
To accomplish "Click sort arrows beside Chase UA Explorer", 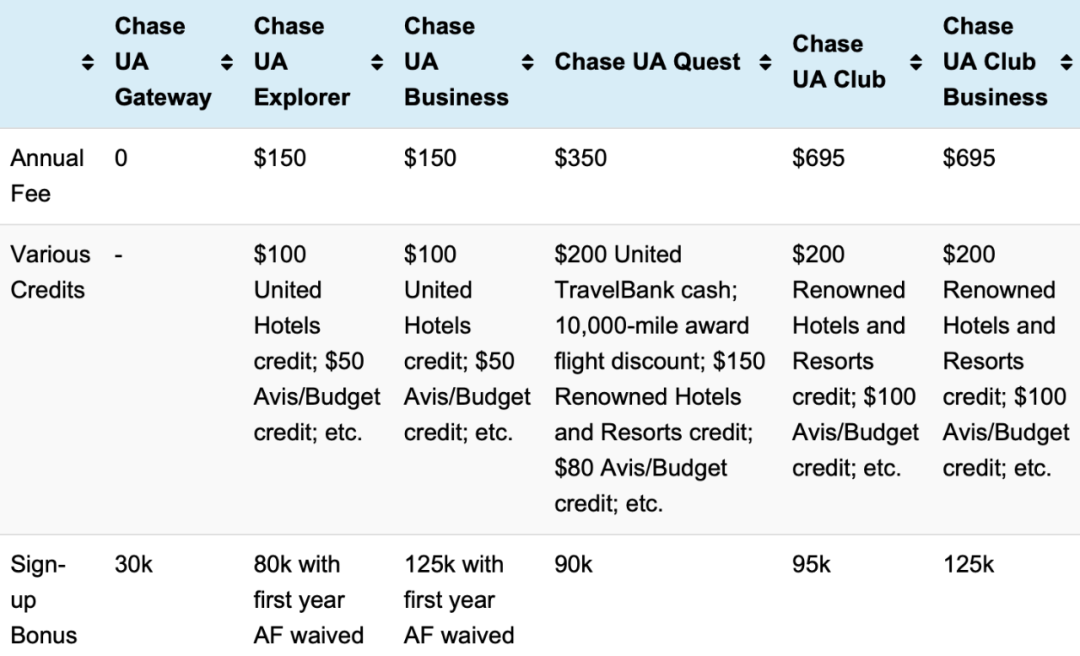I will (377, 62).
